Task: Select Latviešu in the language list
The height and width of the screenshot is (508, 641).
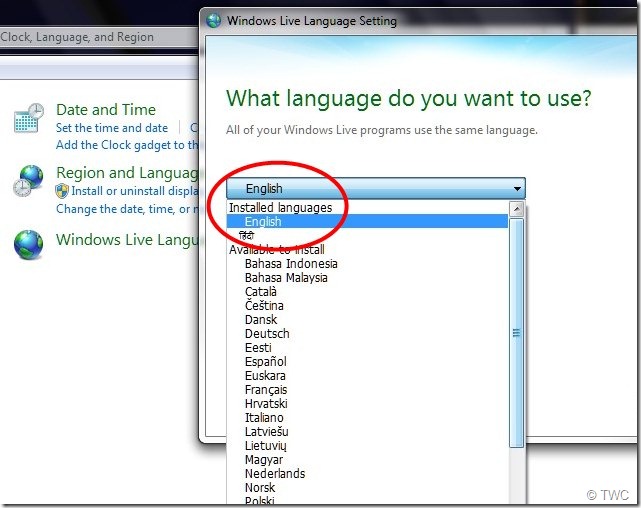Action: coord(368,432)
